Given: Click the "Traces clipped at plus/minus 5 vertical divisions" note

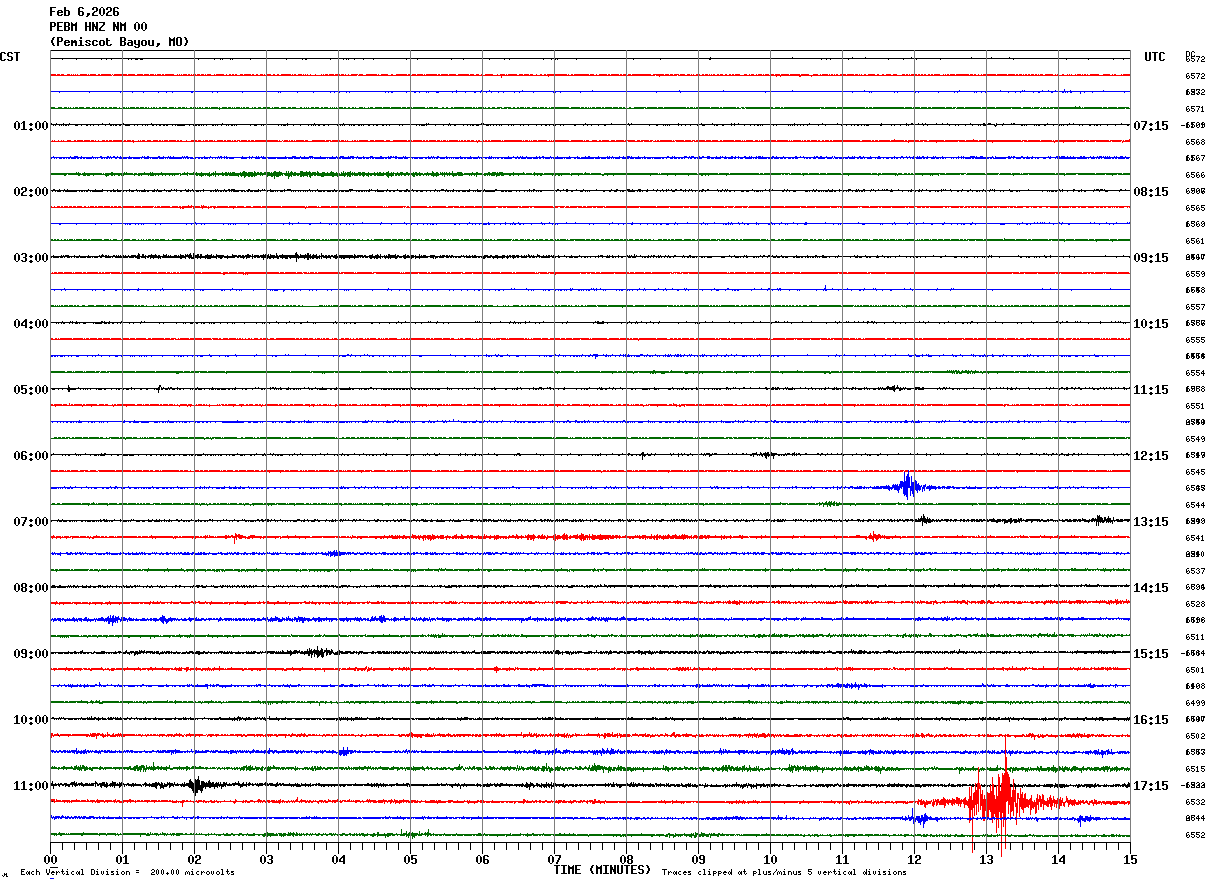Looking at the screenshot, I should [x=784, y=873].
